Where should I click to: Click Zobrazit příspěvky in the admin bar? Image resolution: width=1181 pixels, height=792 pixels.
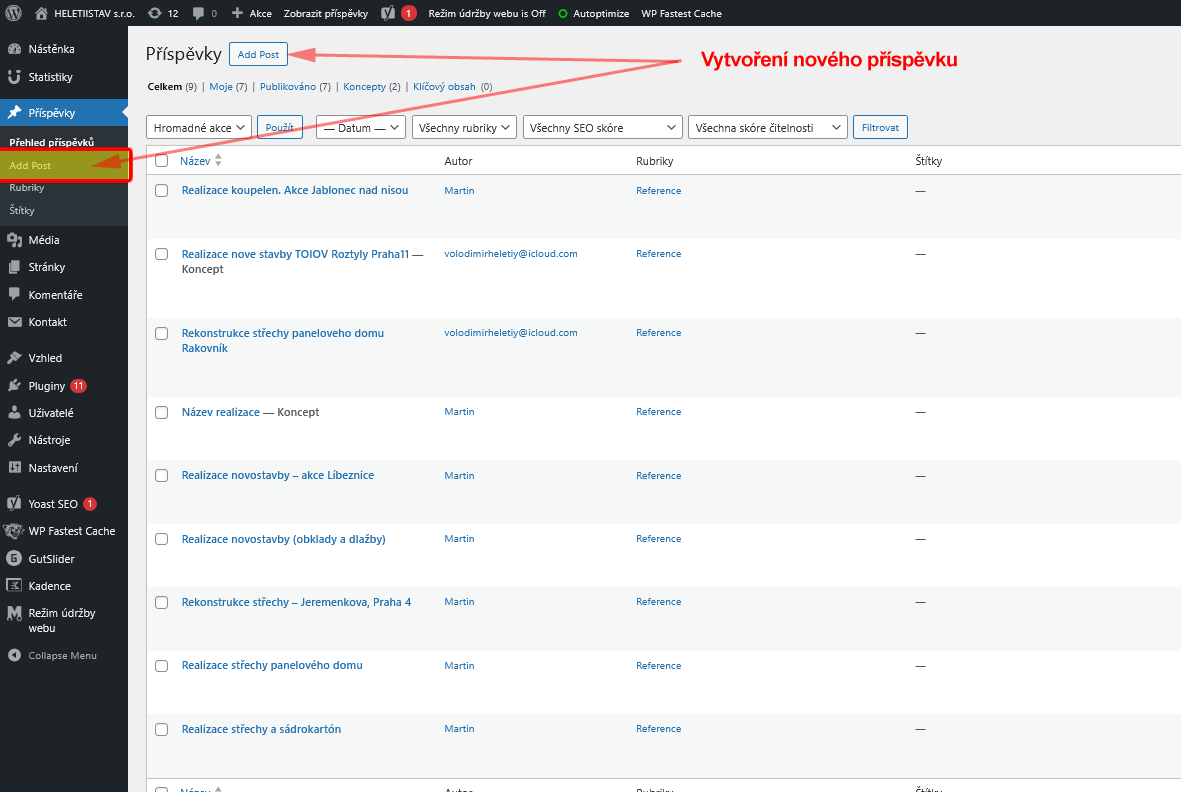(326, 14)
